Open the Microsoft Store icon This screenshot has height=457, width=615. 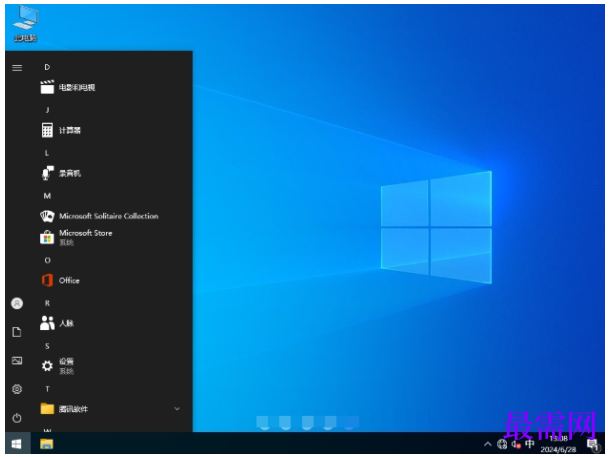click(47, 237)
